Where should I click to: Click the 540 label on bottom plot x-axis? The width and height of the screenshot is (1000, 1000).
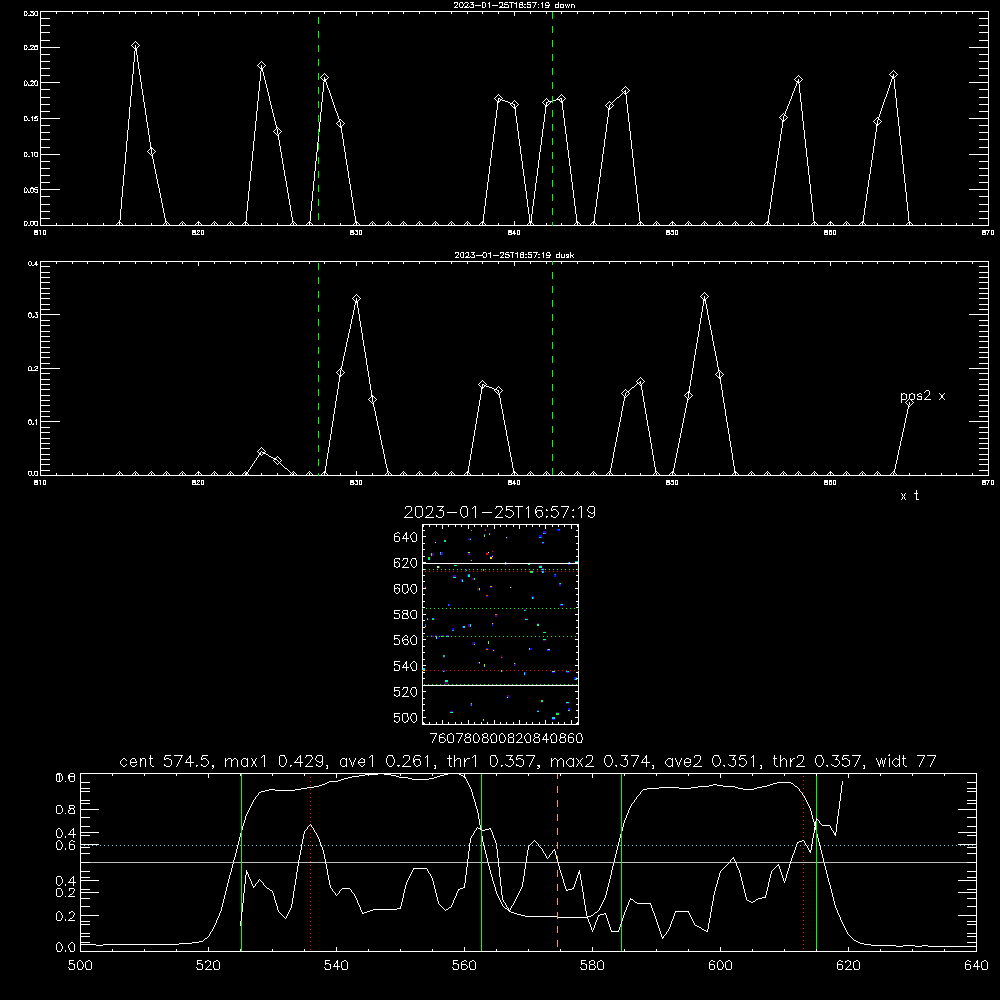[x=336, y=965]
